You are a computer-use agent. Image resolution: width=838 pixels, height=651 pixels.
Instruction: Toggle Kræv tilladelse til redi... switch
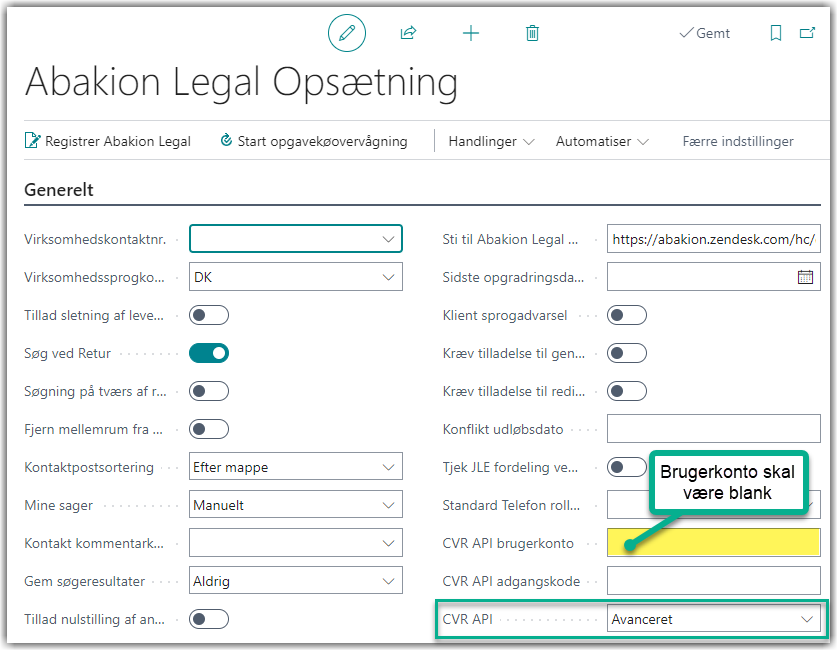627,391
